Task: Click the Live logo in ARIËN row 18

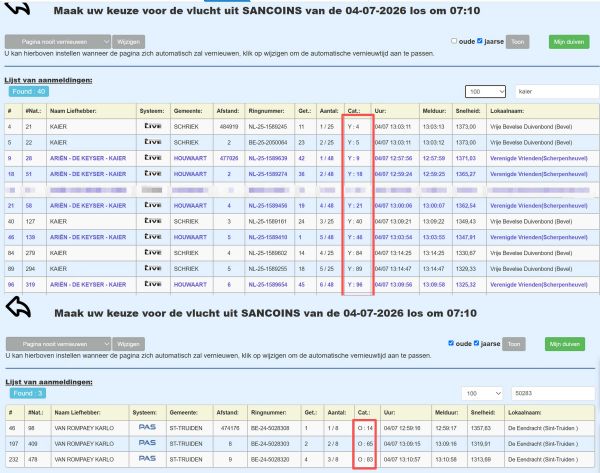Action: click(x=153, y=173)
